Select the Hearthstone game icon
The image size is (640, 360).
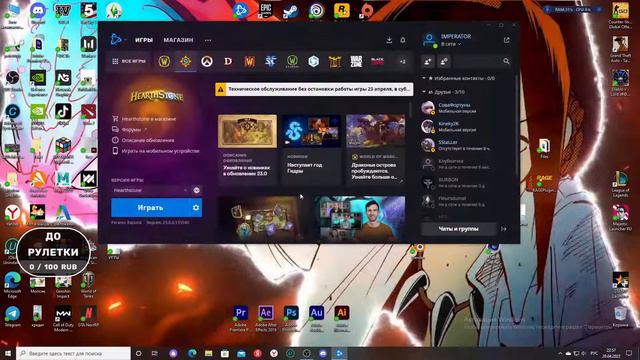(x=185, y=61)
